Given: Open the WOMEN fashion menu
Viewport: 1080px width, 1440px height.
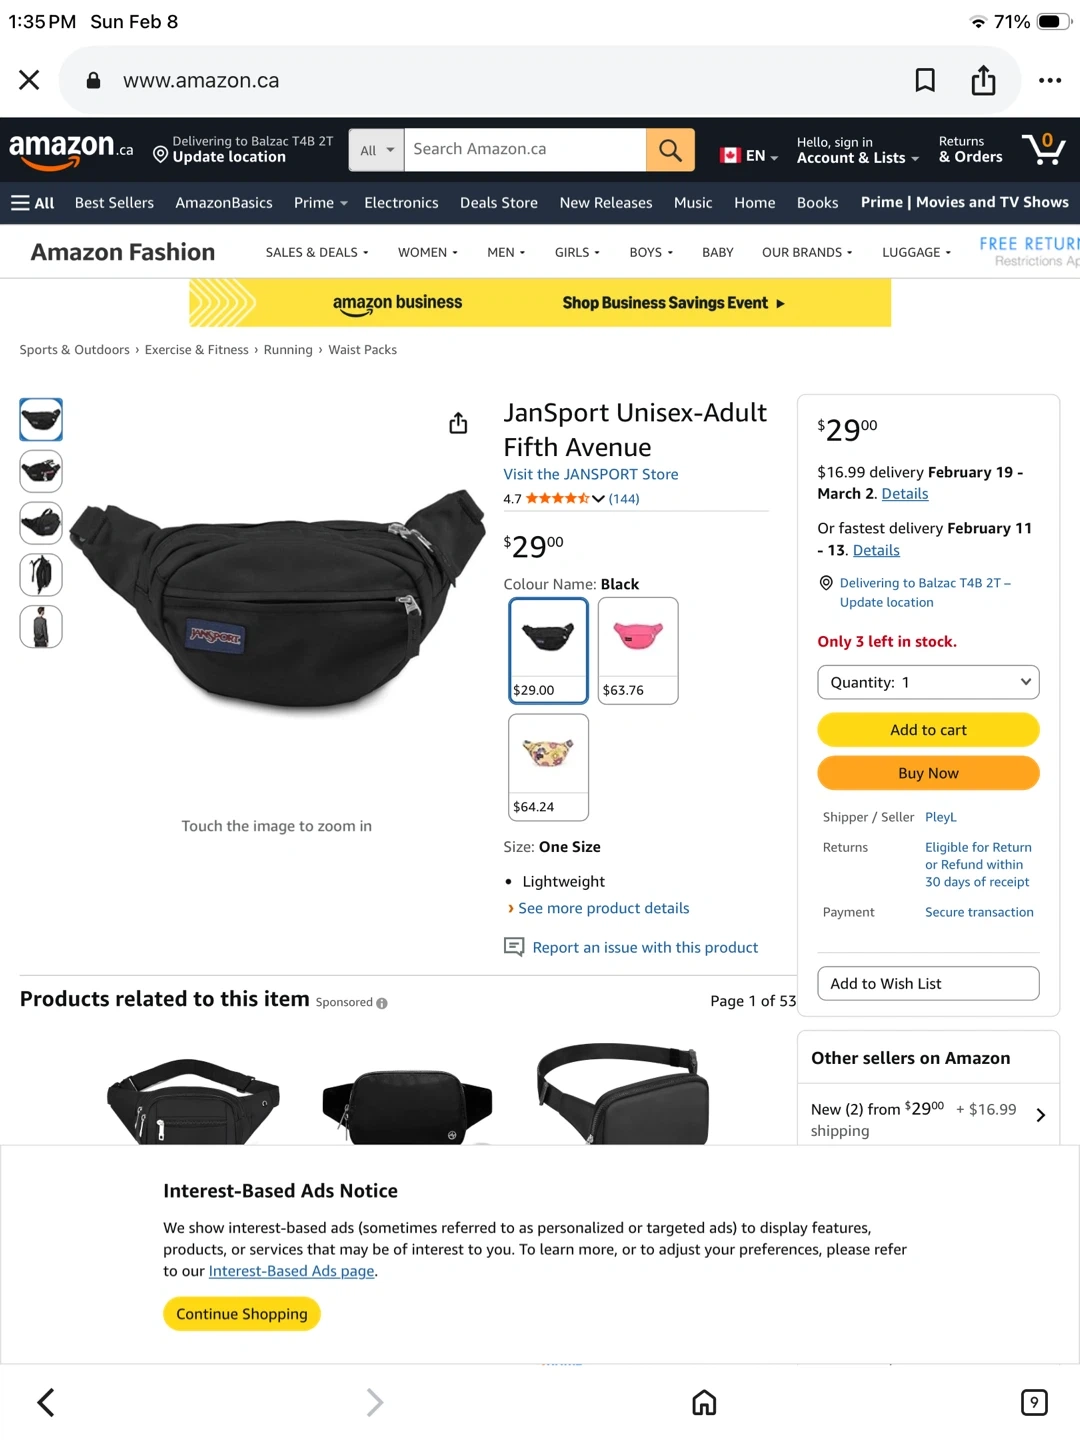Looking at the screenshot, I should point(428,252).
